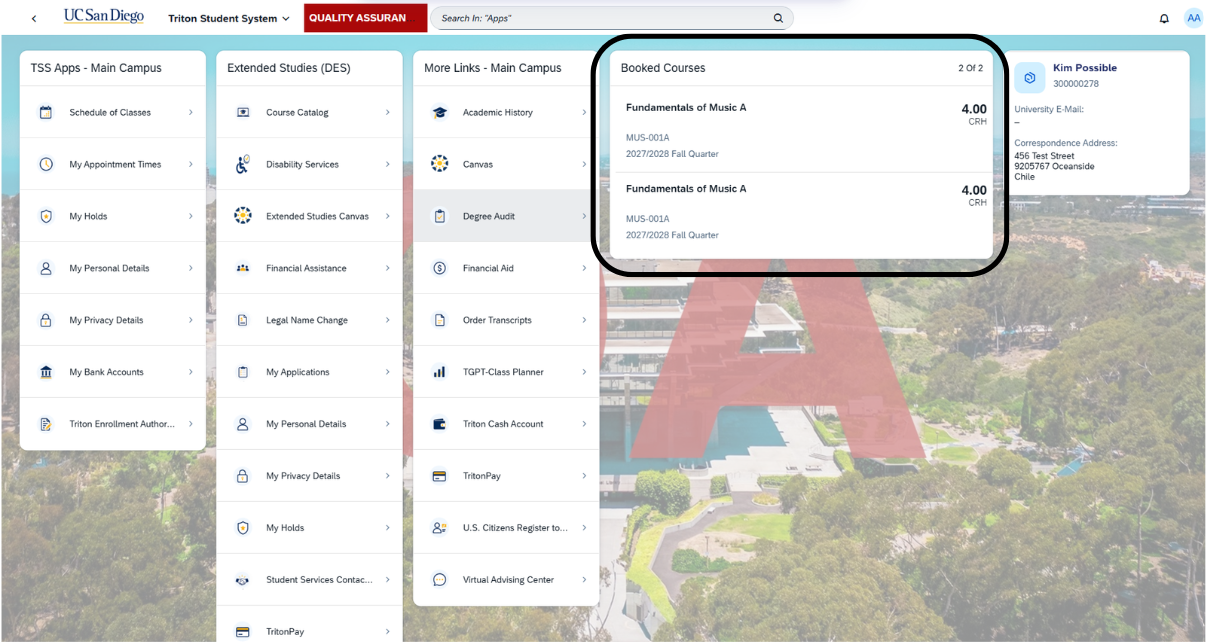This screenshot has width=1207, height=642.
Task: Open Extended Studies Canvas link
Action: [309, 216]
